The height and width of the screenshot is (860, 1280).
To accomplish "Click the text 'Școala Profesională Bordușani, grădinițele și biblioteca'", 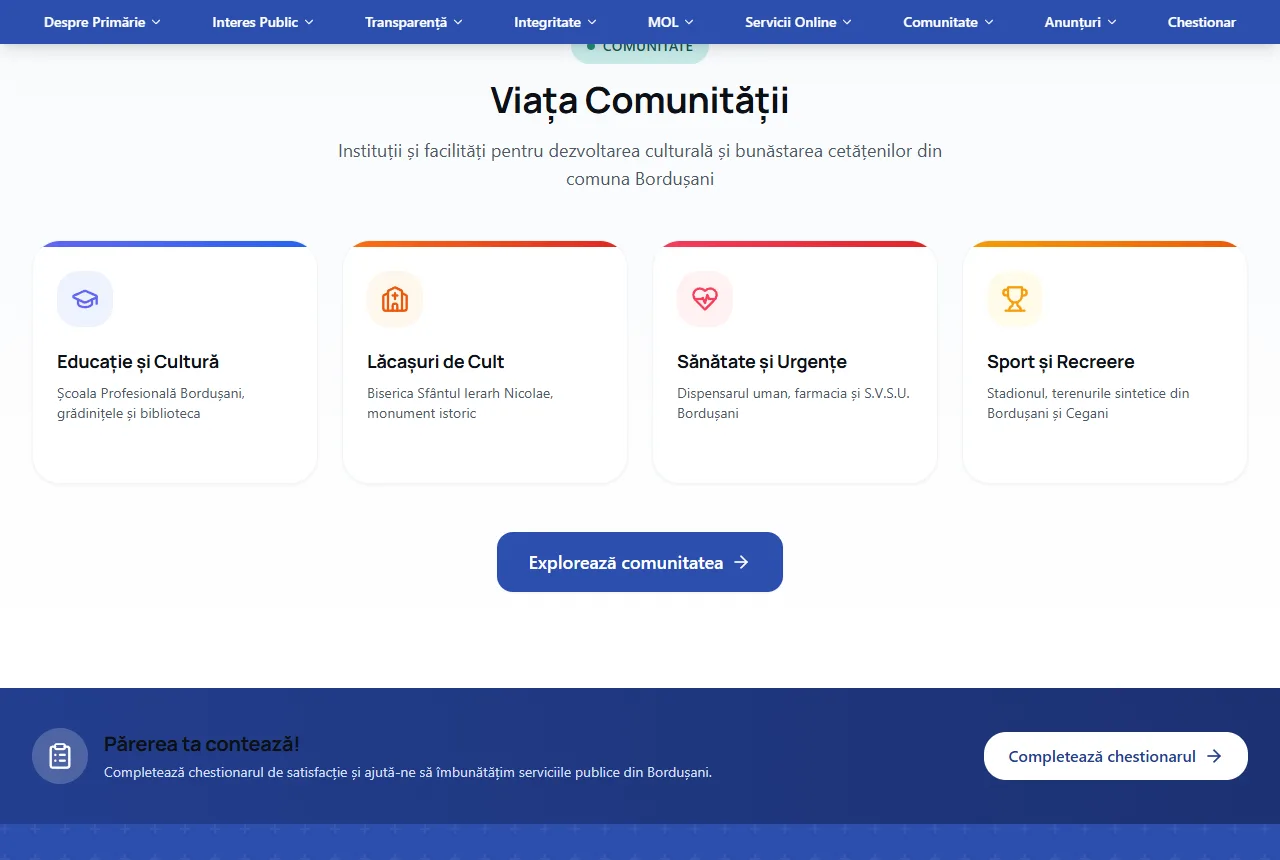I will (x=151, y=403).
